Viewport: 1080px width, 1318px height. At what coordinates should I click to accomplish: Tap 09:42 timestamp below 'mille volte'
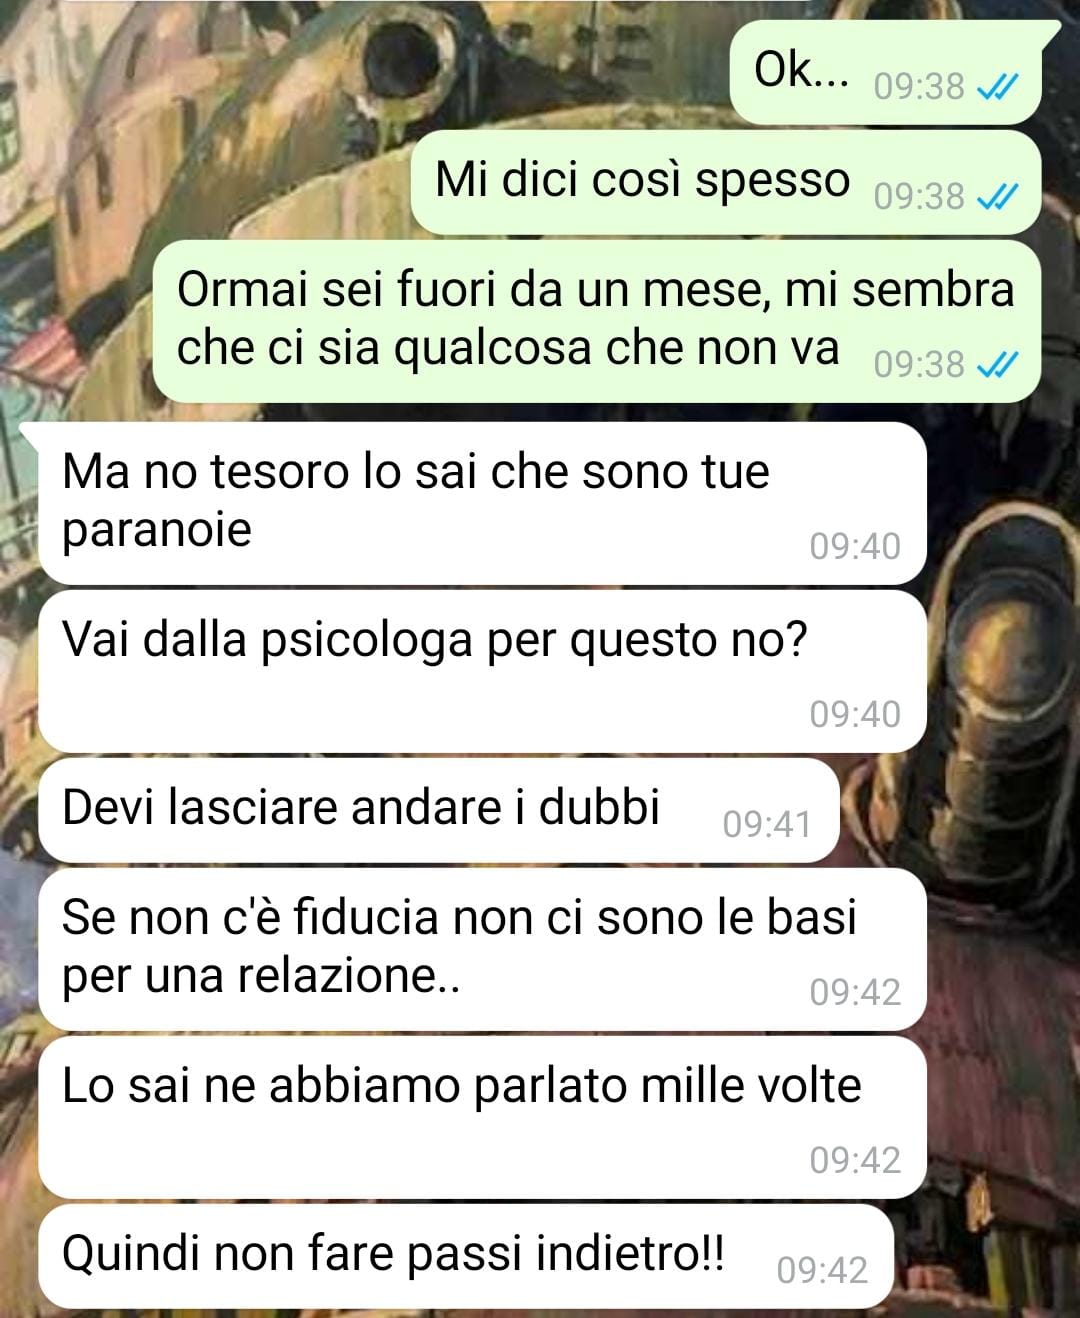tap(855, 1160)
